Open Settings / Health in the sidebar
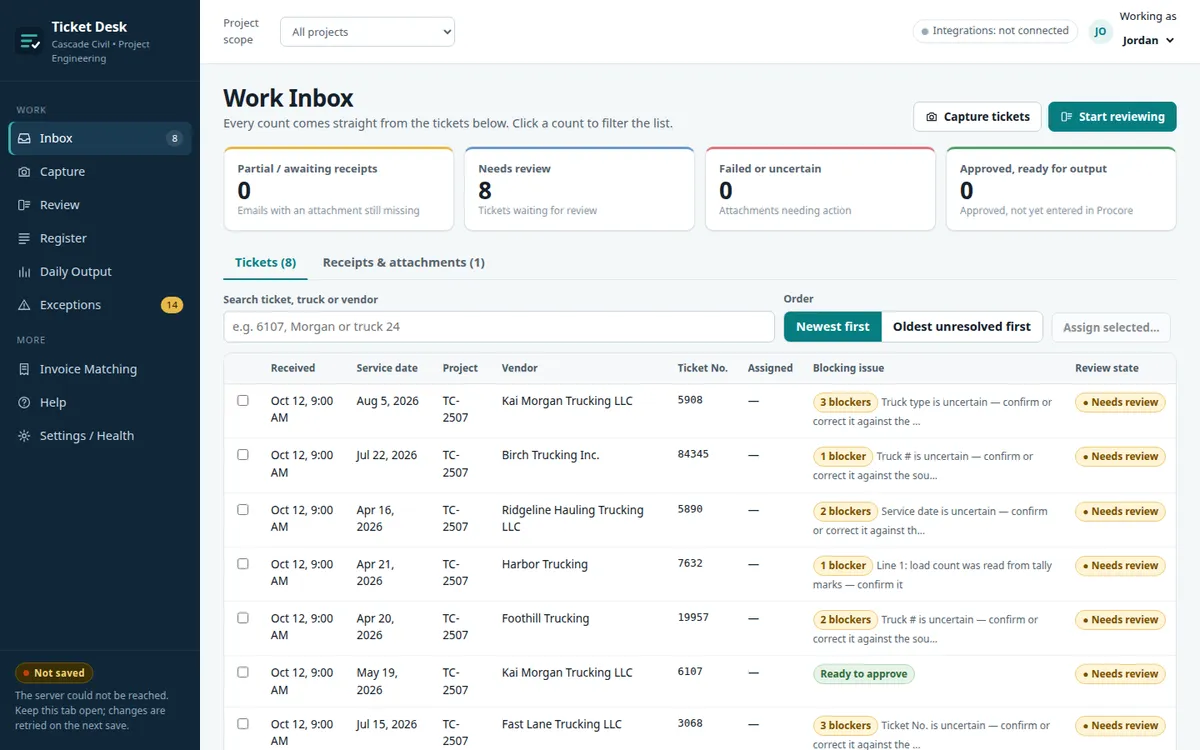Viewport: 1200px width, 750px height. pyautogui.click(x=100, y=436)
